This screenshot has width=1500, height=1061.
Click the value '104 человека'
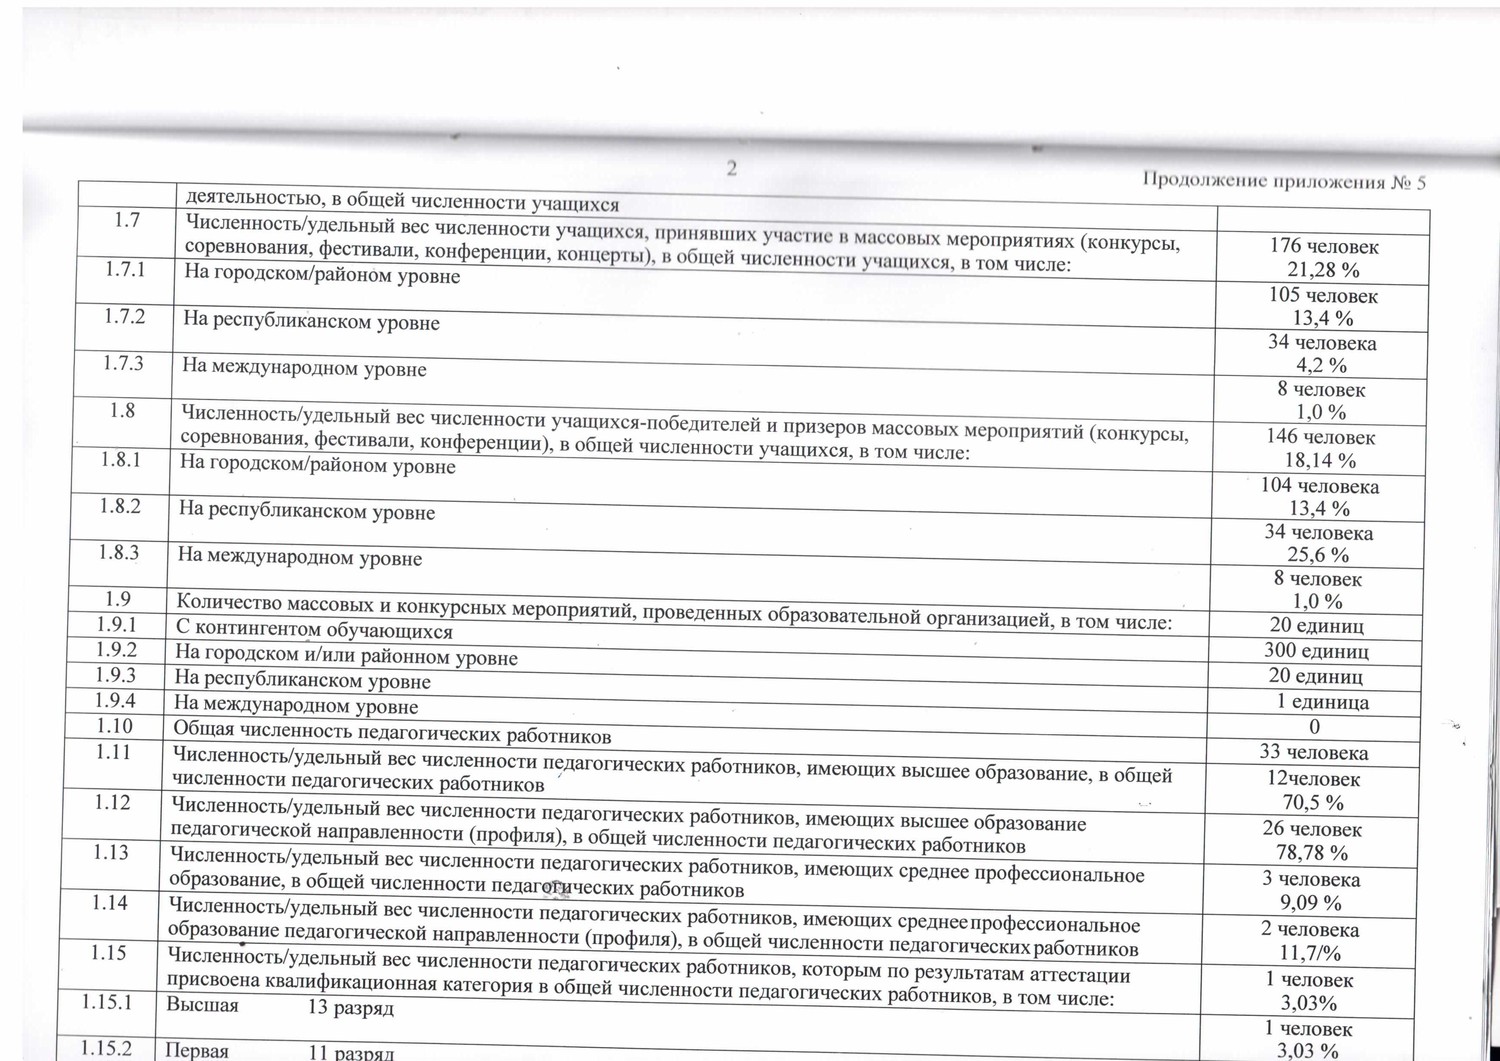coord(1320,486)
